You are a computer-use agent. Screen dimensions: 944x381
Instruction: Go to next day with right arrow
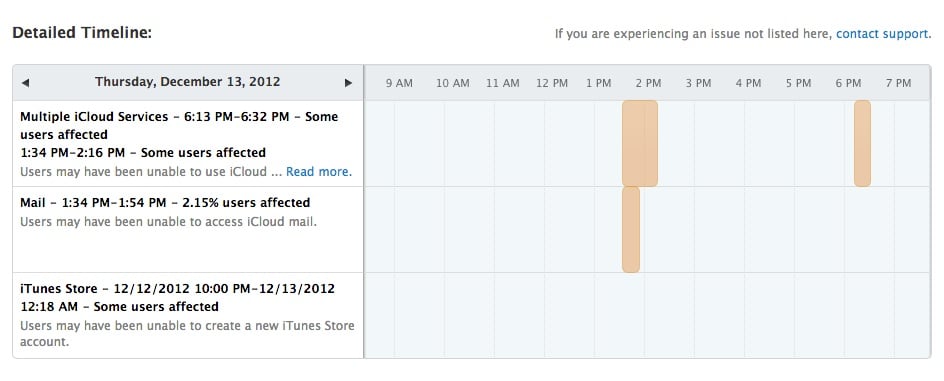[x=348, y=83]
